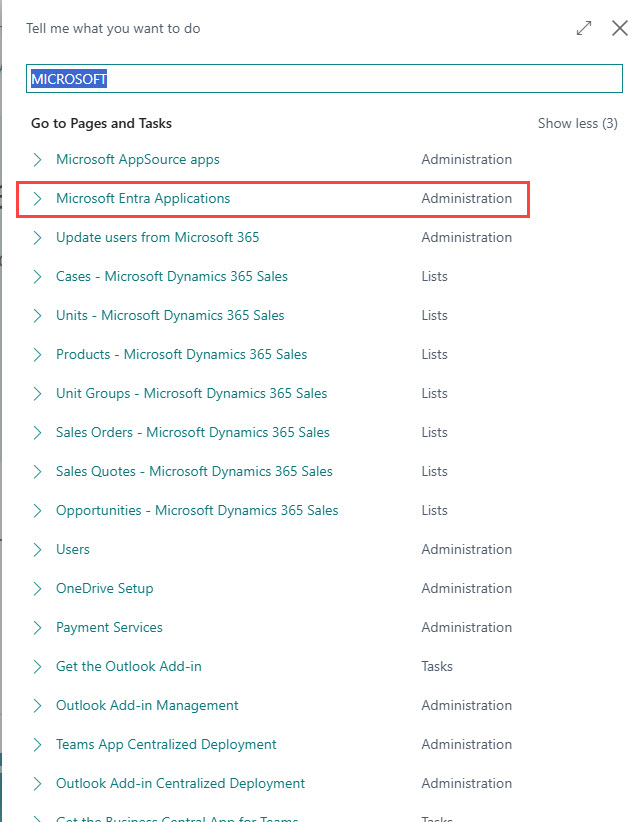Open Microsoft Entra Applications result
The image size is (644, 822).
click(143, 198)
